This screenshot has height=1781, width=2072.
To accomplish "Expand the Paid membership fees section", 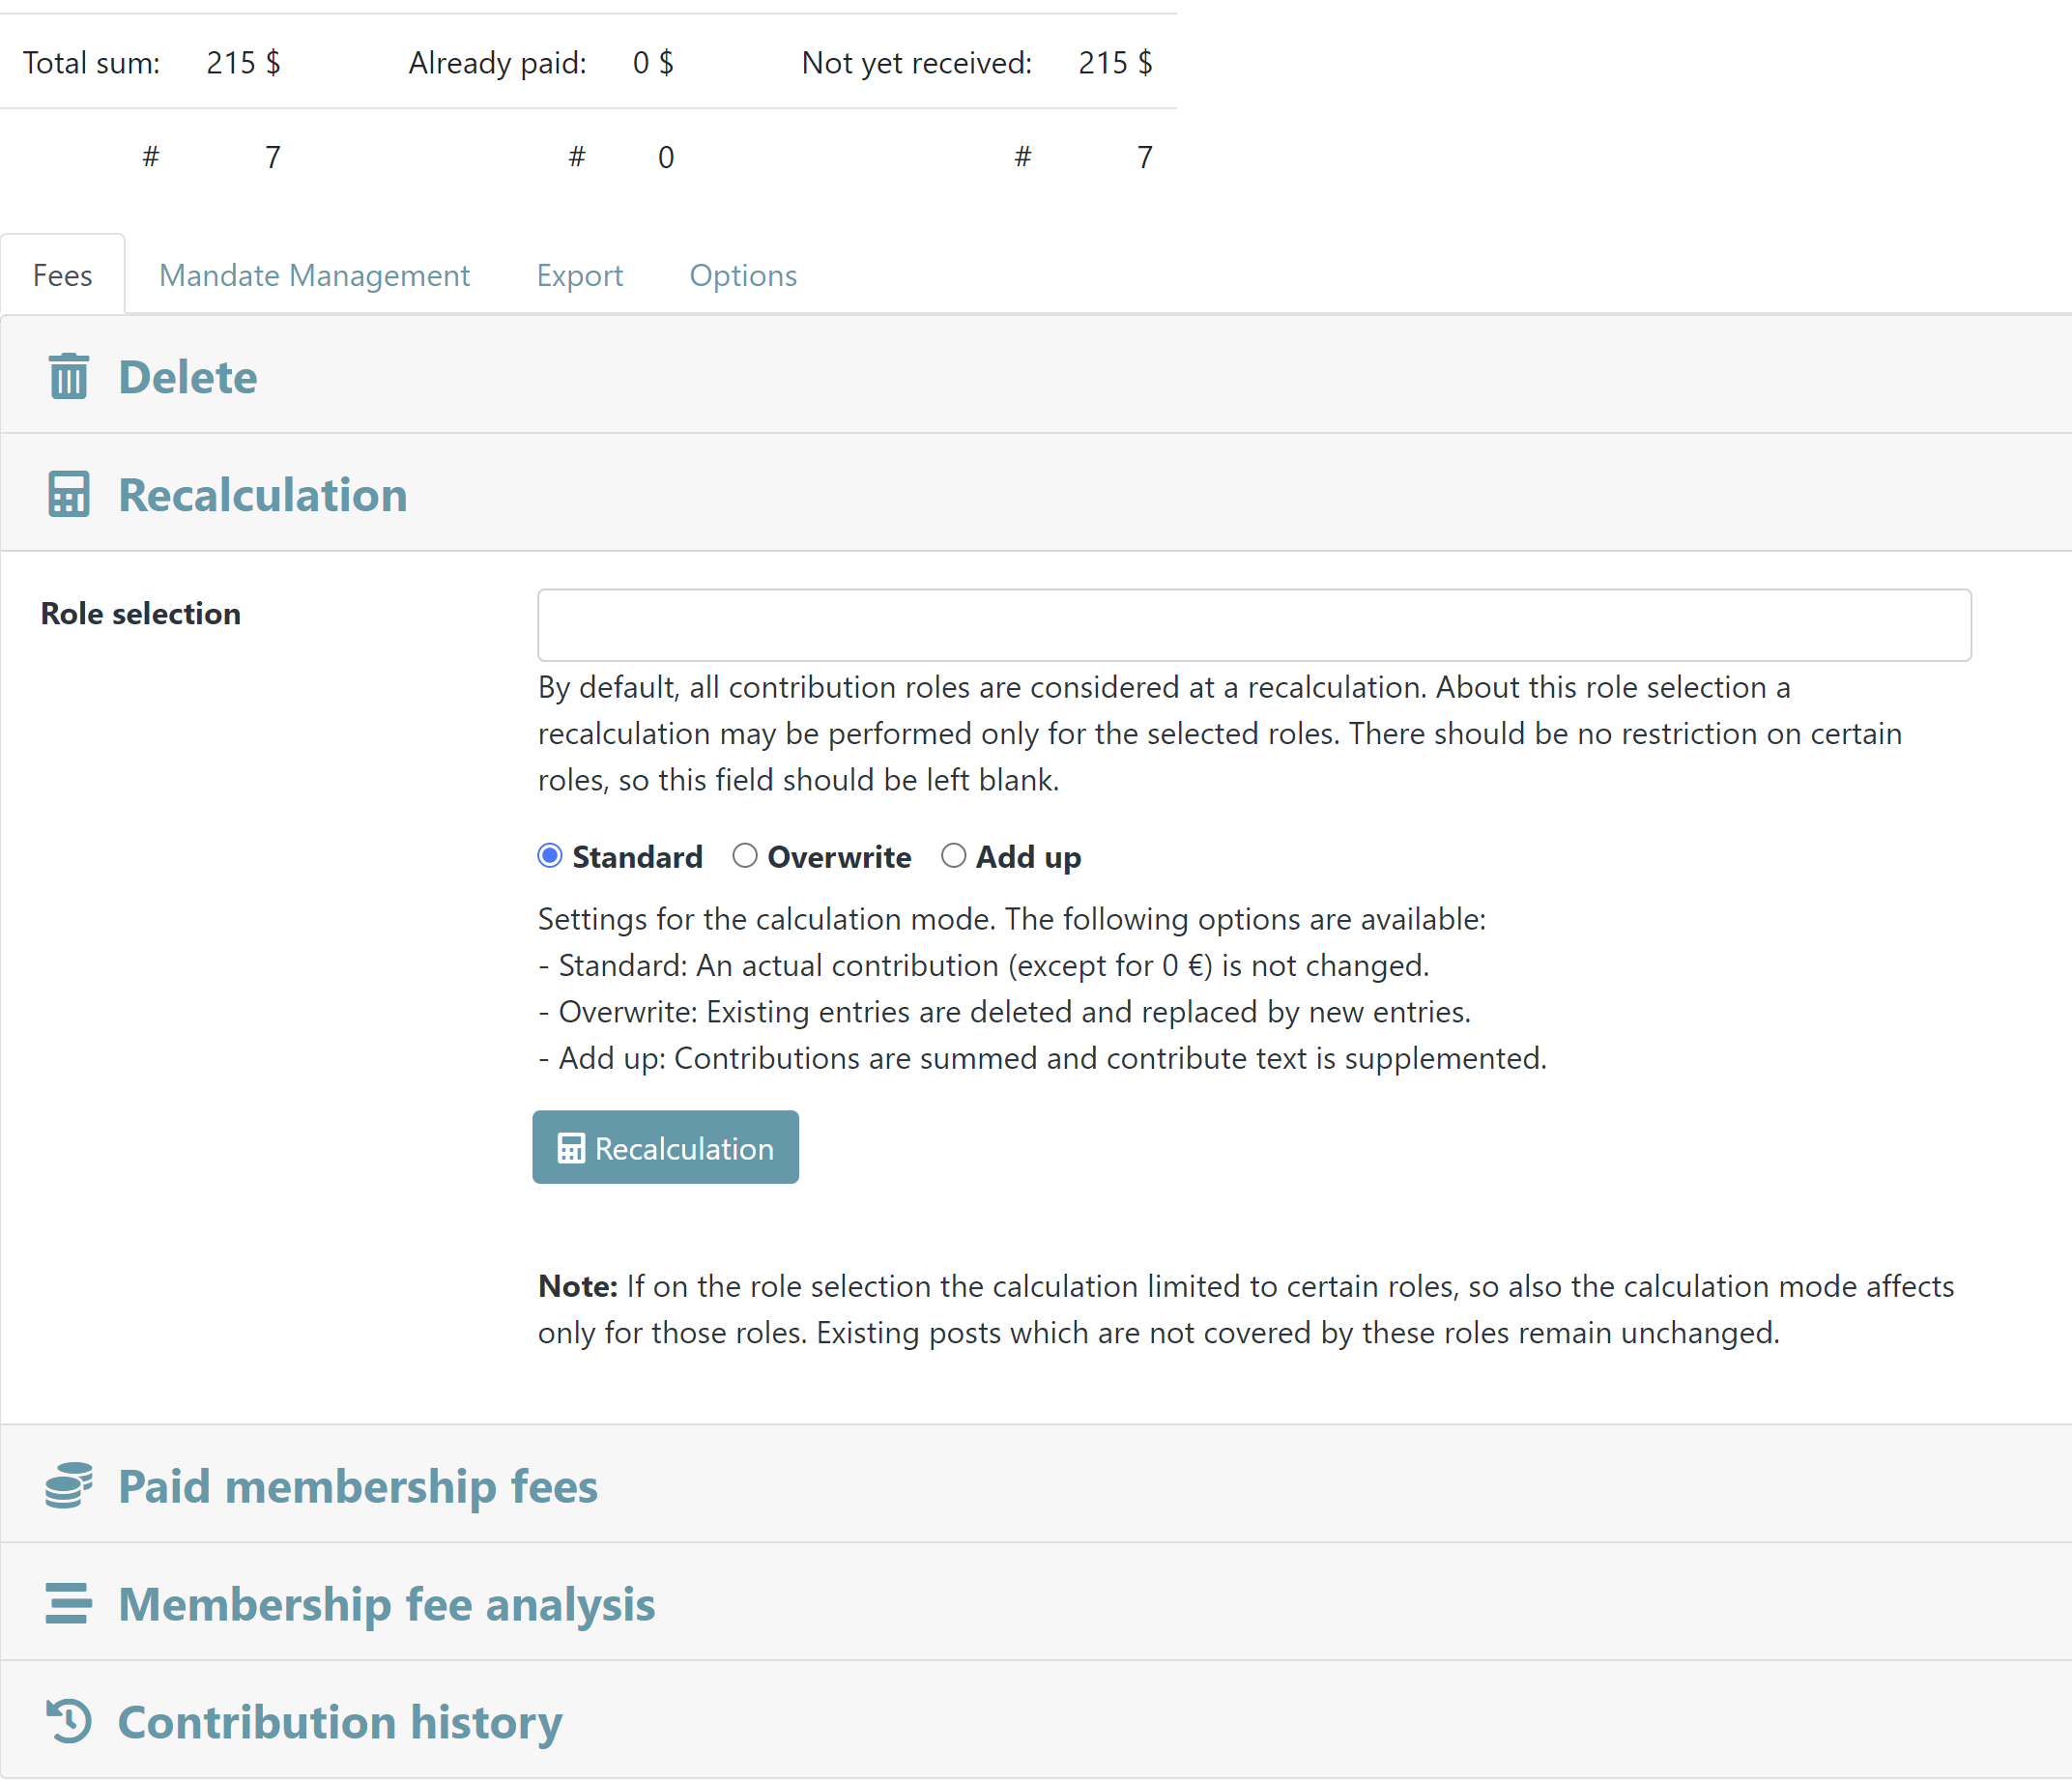I will 358,1485.
